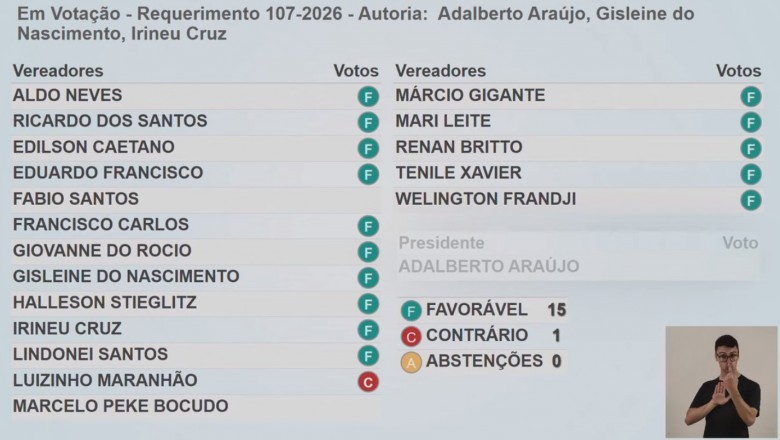Image resolution: width=780 pixels, height=440 pixels.
Task: Click the orange Abstenções legend icon
Action: point(411,362)
